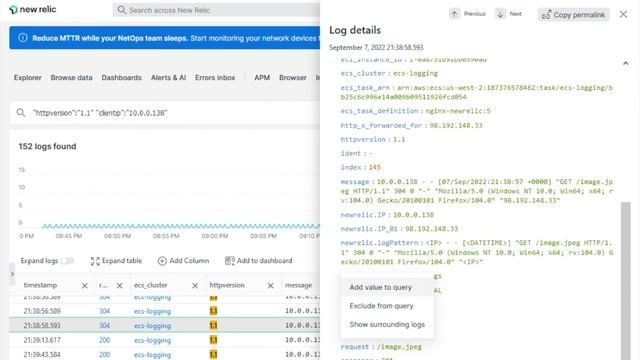Click the Log details scrollbar thumb

[625, 281]
